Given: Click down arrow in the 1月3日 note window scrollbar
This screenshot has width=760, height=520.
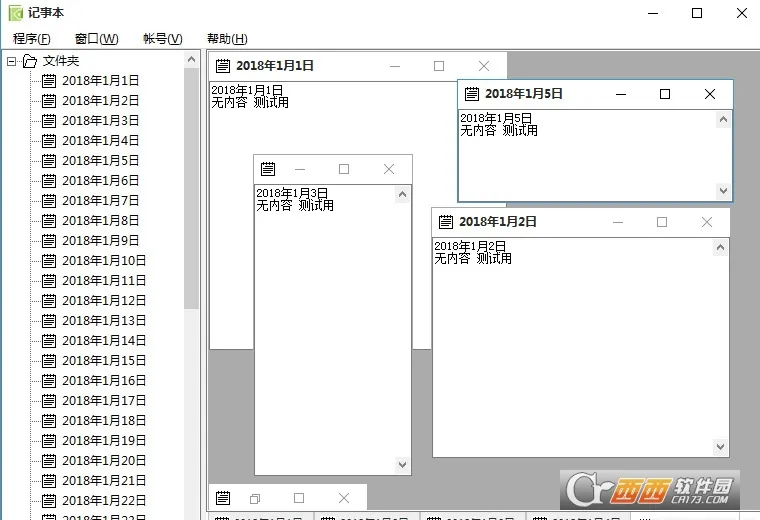Looking at the screenshot, I should 402,465.
